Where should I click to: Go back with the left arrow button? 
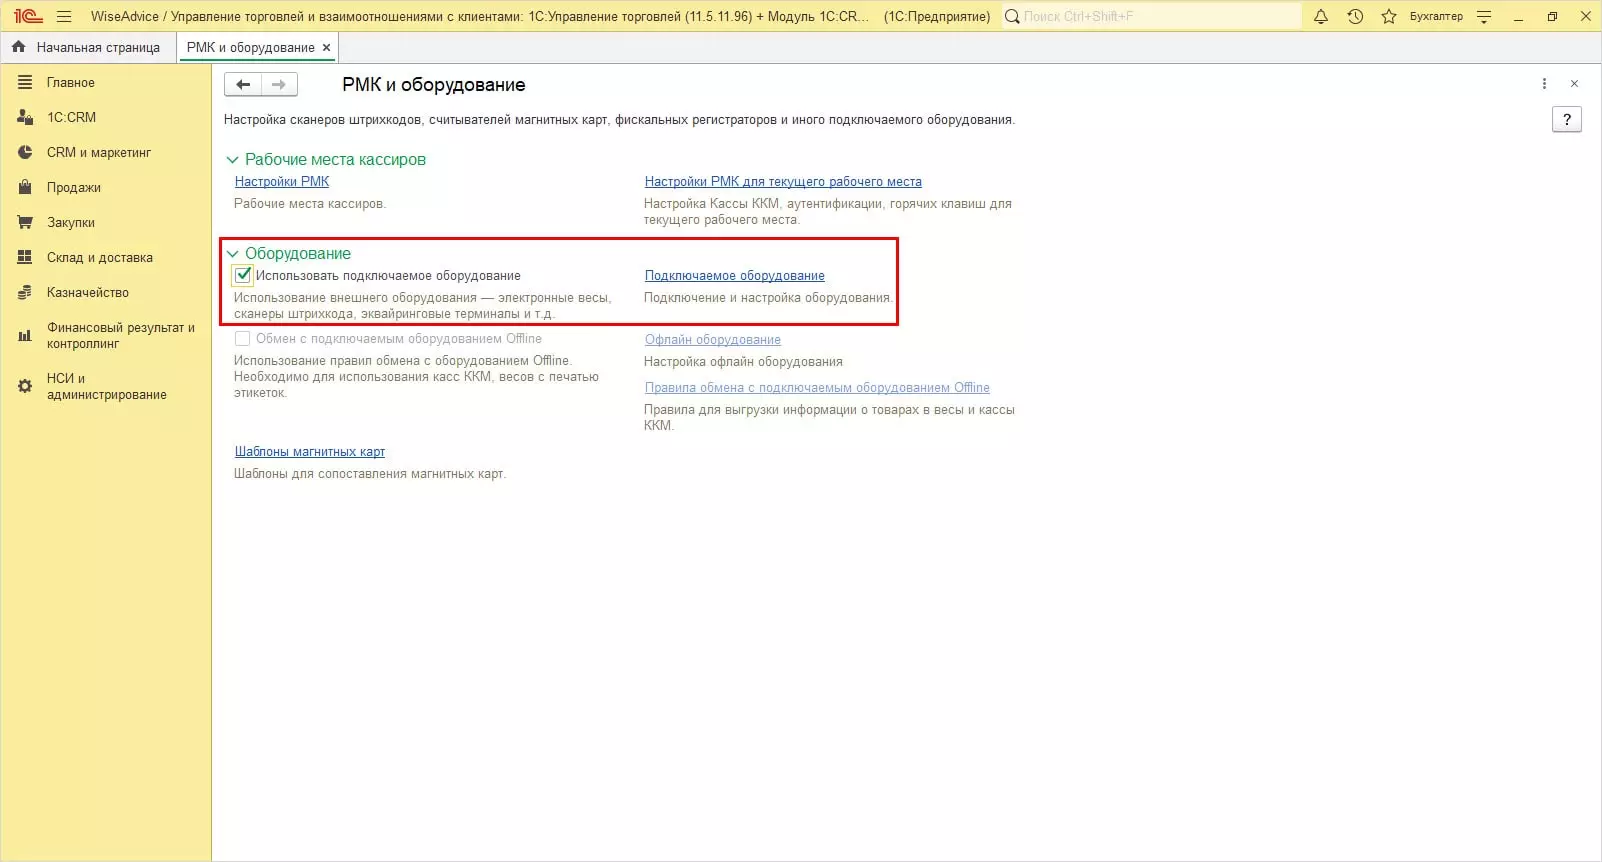pyautogui.click(x=243, y=85)
